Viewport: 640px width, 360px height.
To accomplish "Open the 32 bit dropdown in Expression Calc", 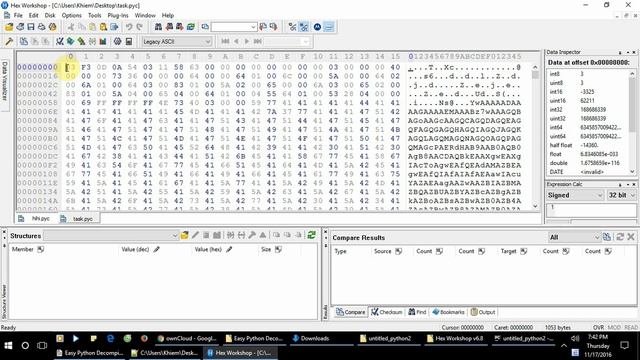I will pos(622,195).
